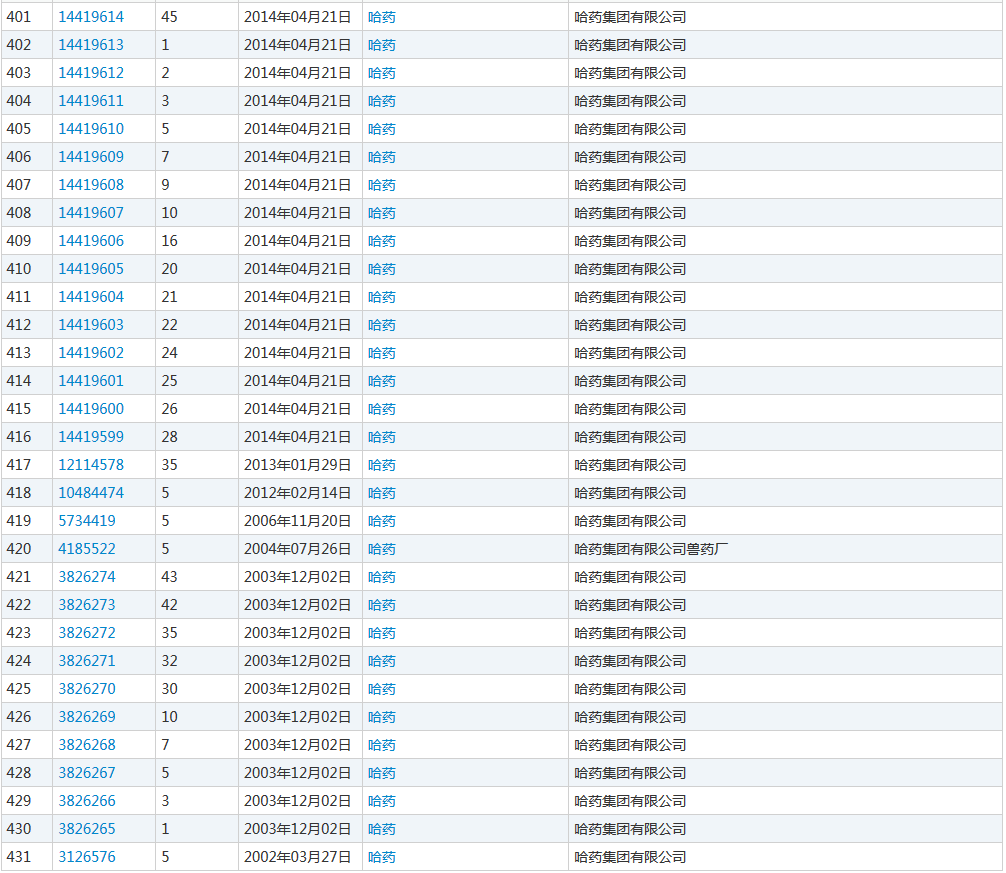The image size is (1006, 873).
Task: Click class value 43 in row 421
Action: pos(169,577)
